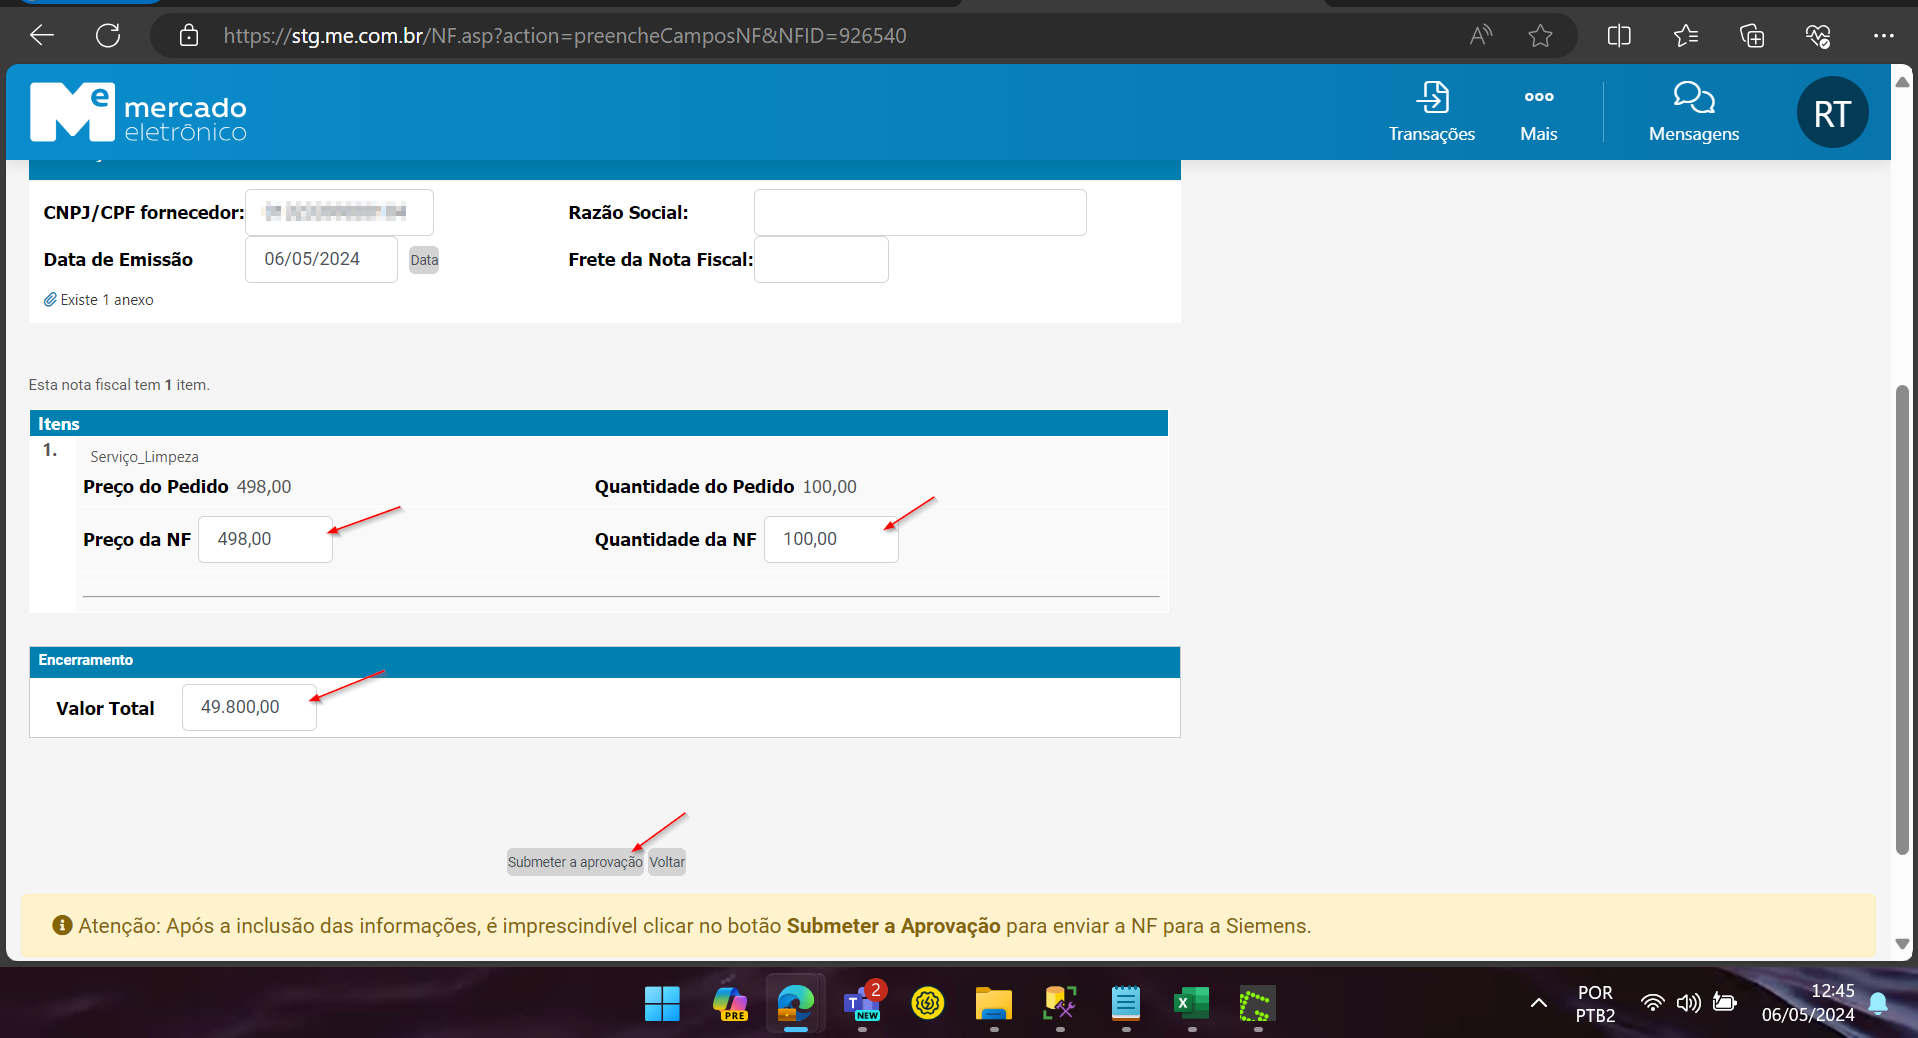Add page to favorites star icon
Viewport: 1918px width, 1038px height.
click(x=1540, y=36)
